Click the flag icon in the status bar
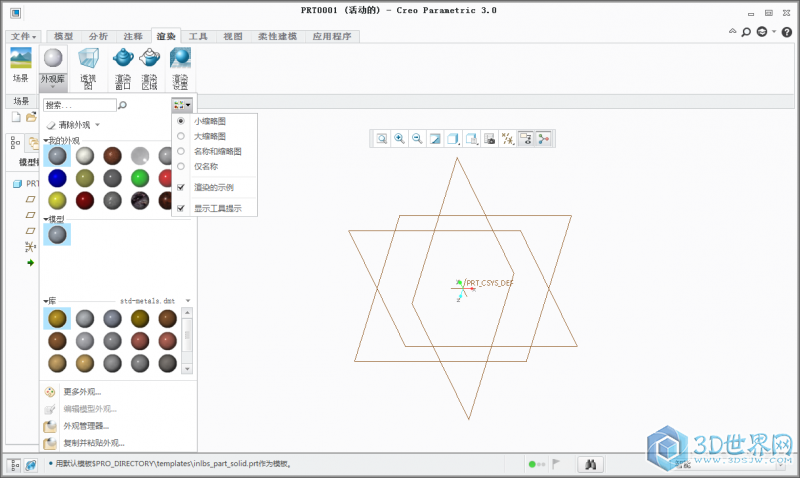Screen dimensions: 800x478 [x=556, y=464]
